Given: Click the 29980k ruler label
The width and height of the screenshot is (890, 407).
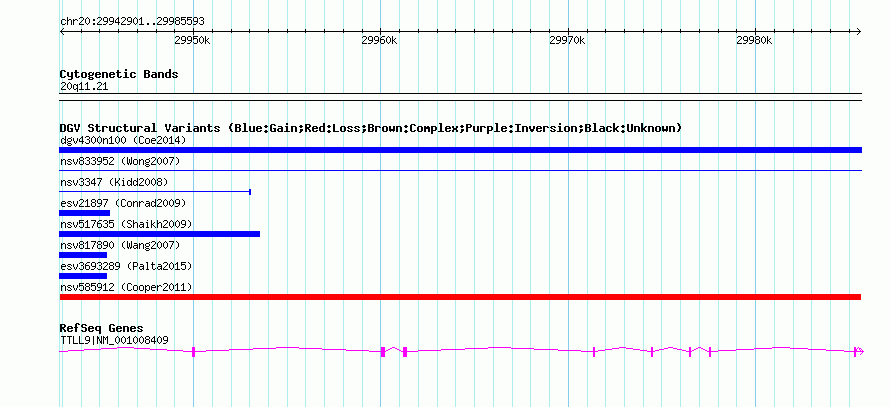Looking at the screenshot, I should pyautogui.click(x=754, y=40).
